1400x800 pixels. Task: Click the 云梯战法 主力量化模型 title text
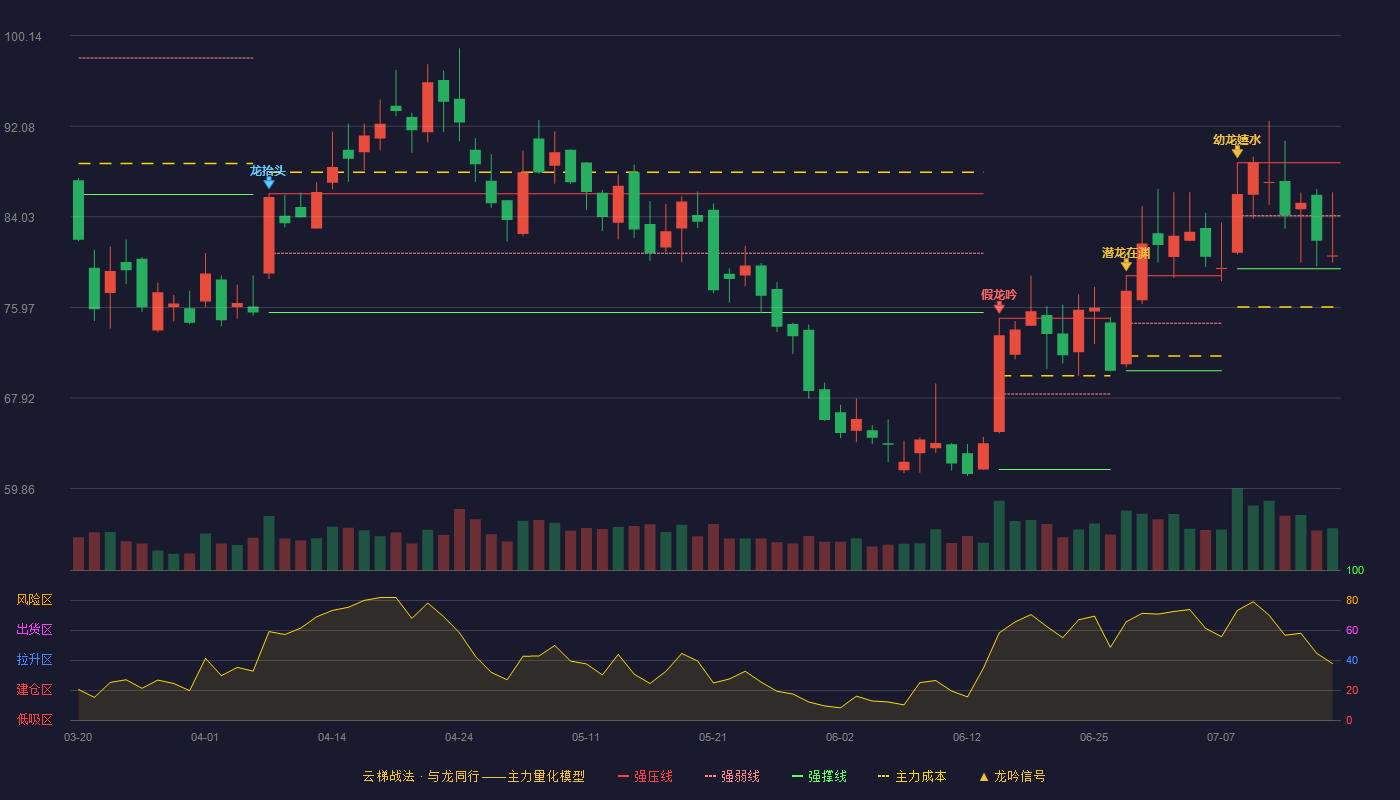[x=473, y=776]
